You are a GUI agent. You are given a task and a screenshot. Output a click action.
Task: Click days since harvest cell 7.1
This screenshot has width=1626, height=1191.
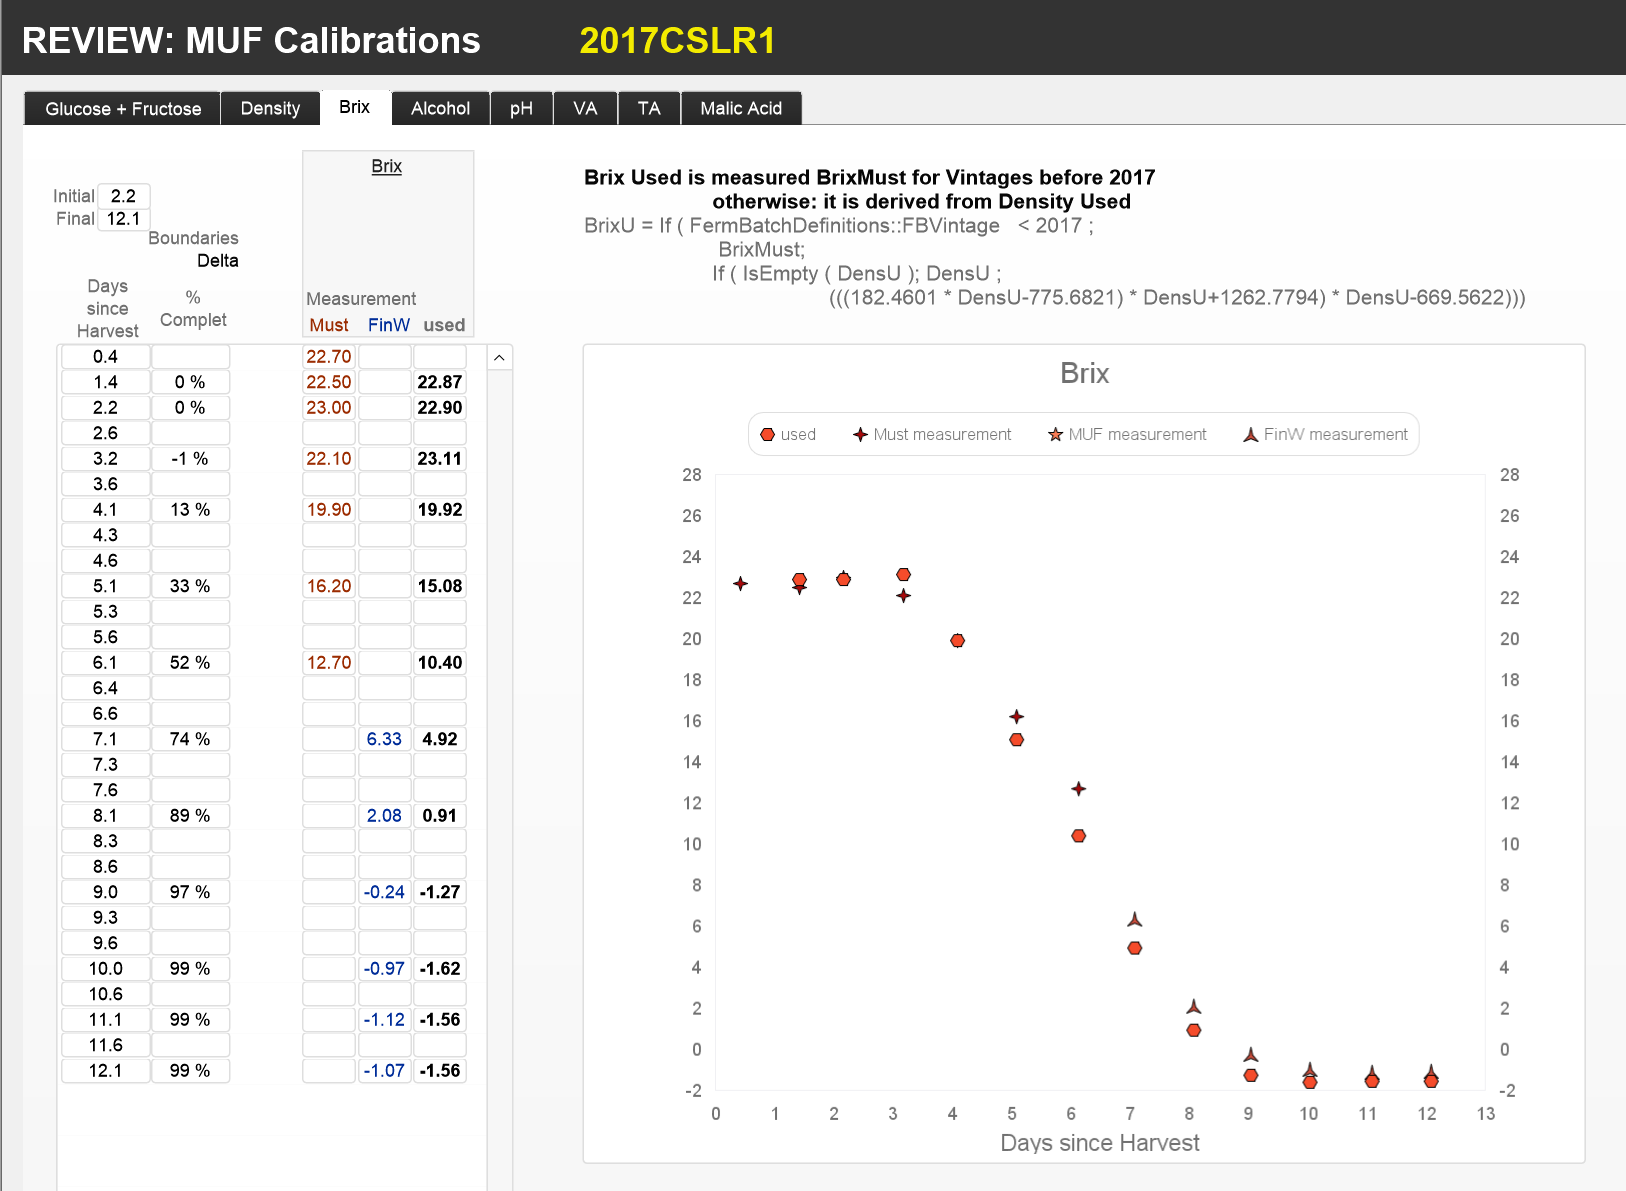(105, 739)
